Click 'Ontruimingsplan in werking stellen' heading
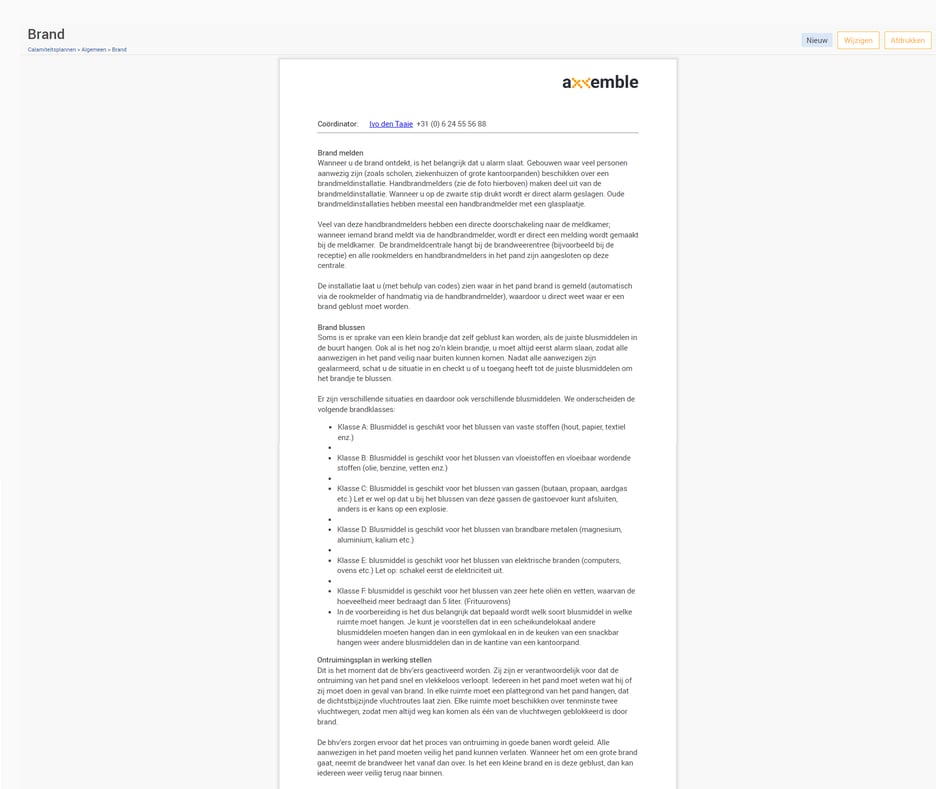Viewport: 936px width, 789px height. [x=374, y=660]
